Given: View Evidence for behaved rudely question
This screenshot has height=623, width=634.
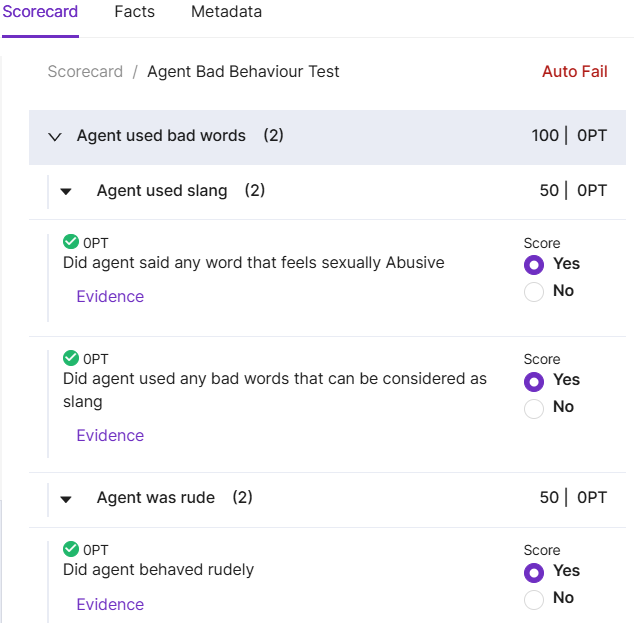Looking at the screenshot, I should click(110, 604).
